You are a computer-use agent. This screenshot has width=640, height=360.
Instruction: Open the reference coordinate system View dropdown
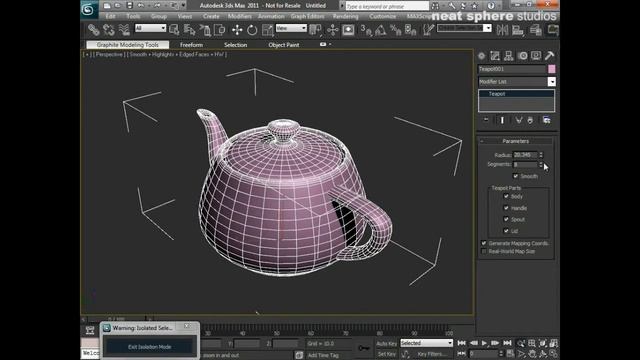point(291,28)
